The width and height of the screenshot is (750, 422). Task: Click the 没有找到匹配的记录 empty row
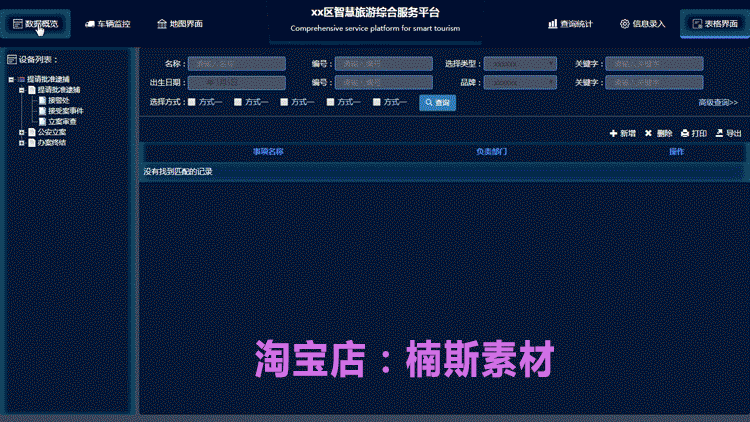(442, 171)
